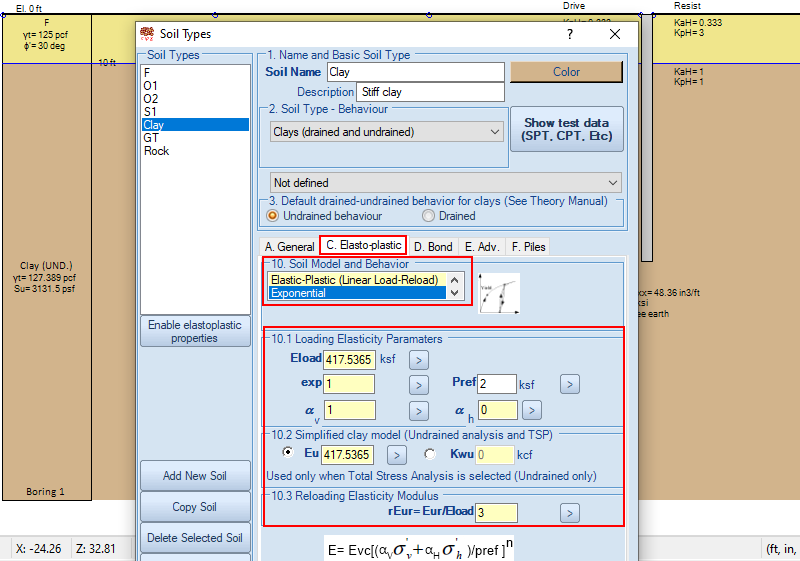This screenshot has width=800, height=561.
Task: Select Elastic-Plastic (Linear Load-Reload) model
Action: pos(357,280)
